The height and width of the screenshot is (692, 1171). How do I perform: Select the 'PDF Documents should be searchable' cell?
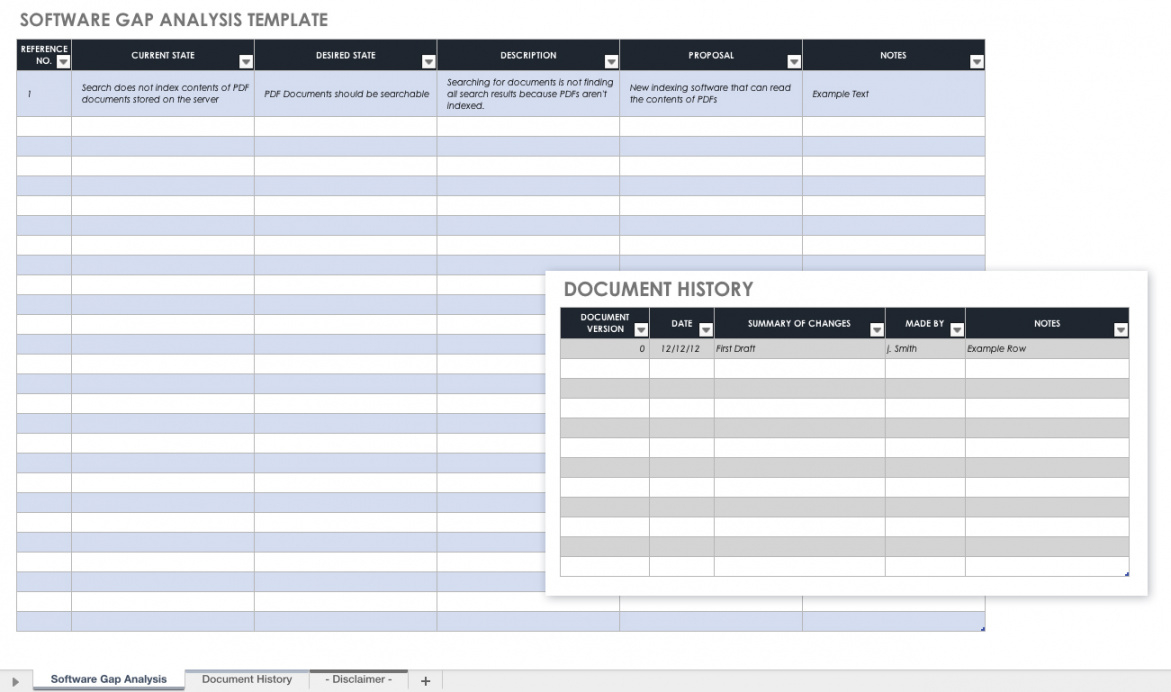point(345,94)
